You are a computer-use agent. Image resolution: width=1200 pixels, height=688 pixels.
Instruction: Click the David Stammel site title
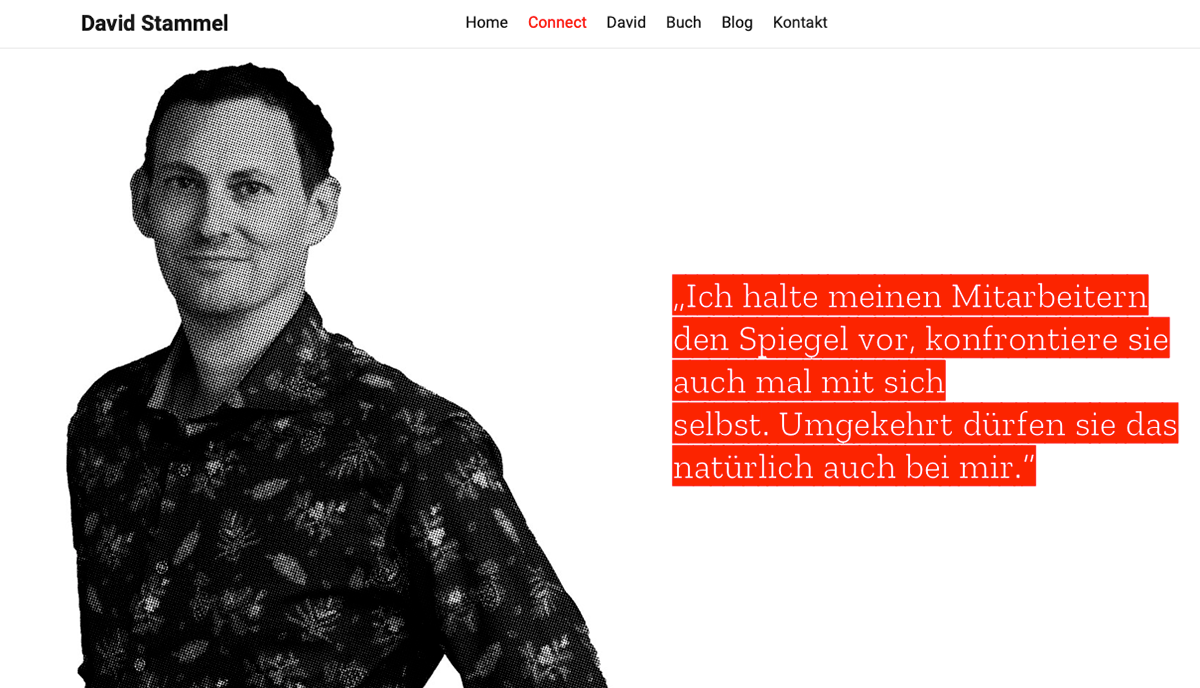coord(154,23)
